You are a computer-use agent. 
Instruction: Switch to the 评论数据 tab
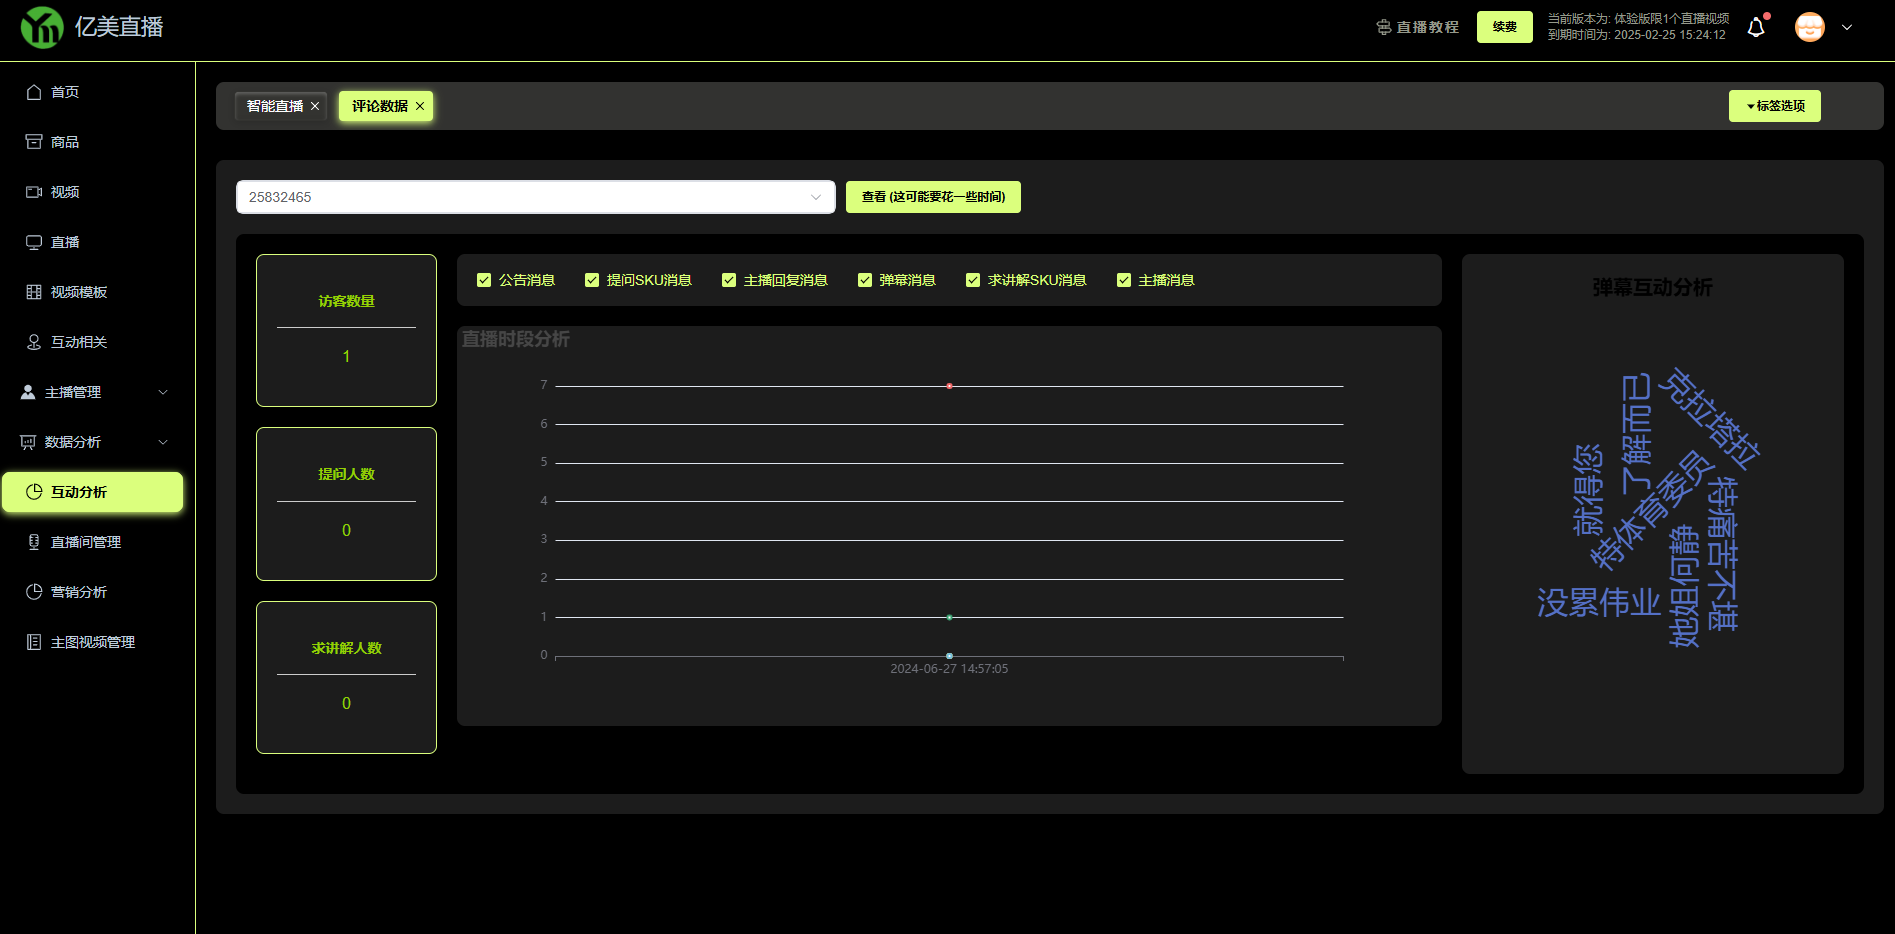(379, 106)
